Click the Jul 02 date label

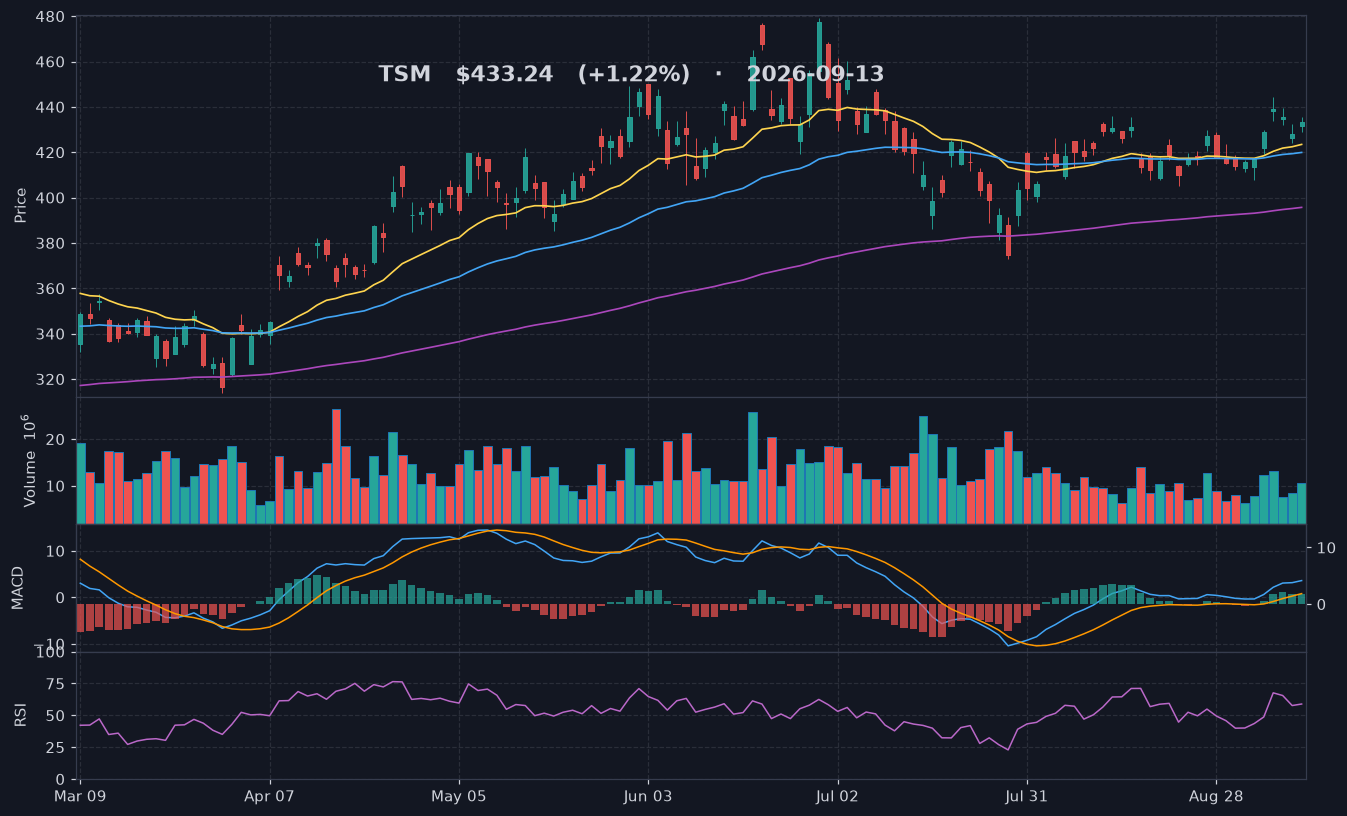click(x=837, y=797)
